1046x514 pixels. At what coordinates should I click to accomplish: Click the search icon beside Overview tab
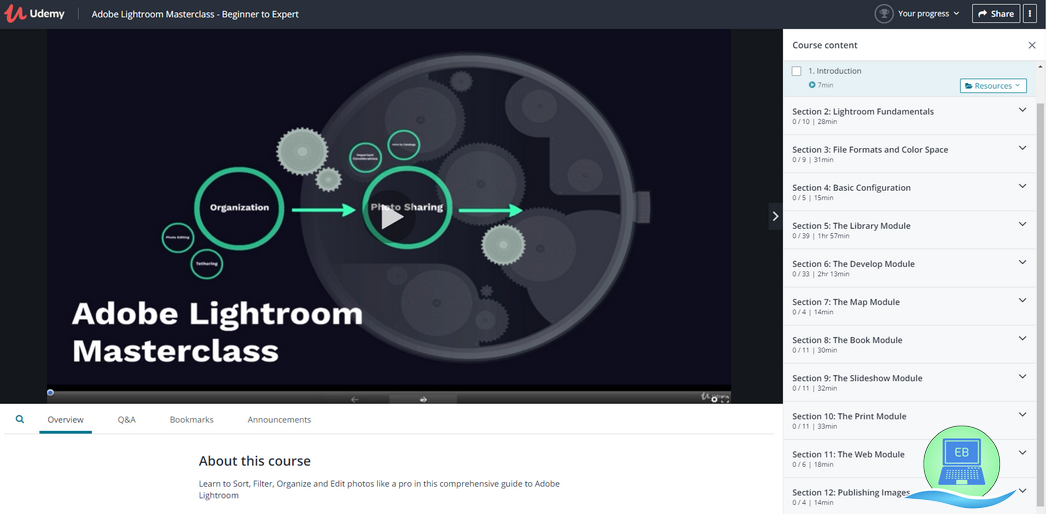click(19, 419)
